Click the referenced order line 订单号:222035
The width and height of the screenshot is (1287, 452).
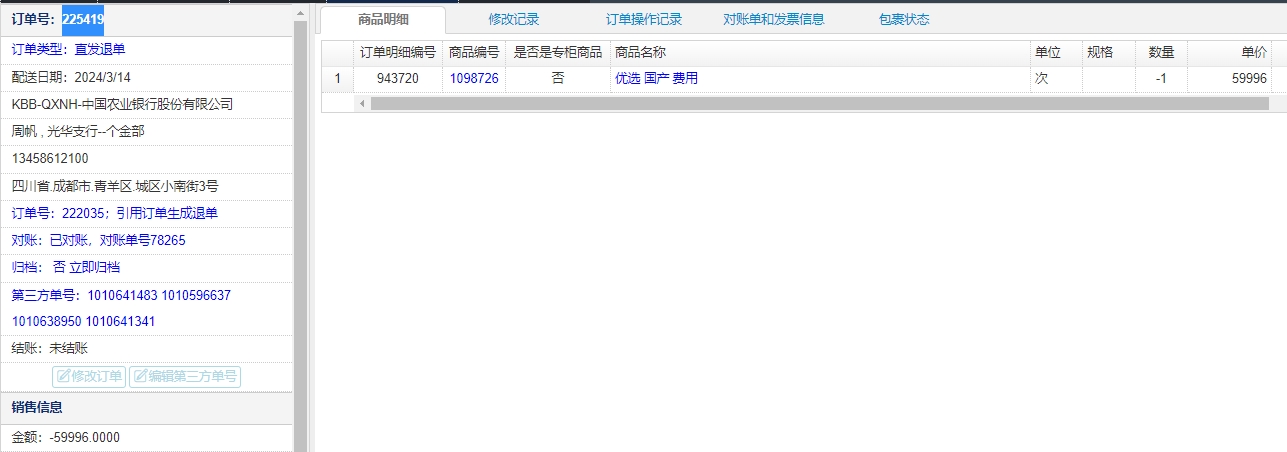[x=115, y=213]
